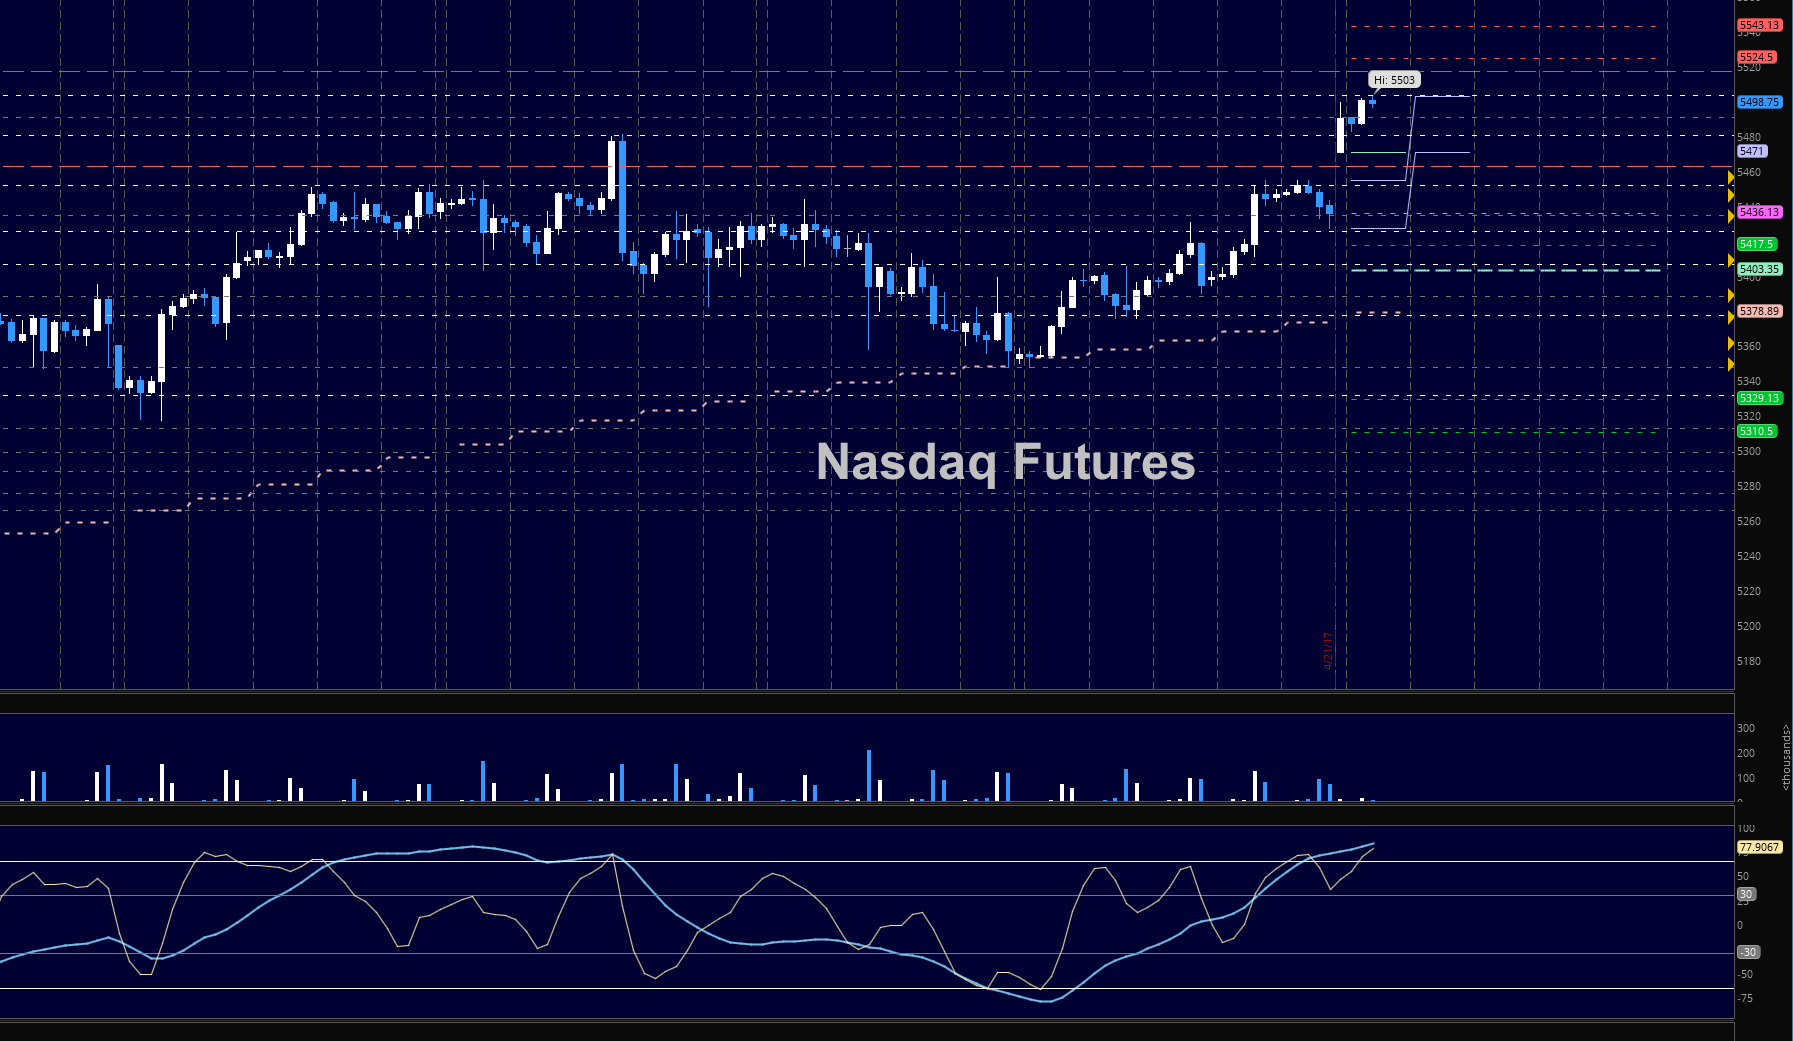The width and height of the screenshot is (1793, 1041).
Task: Click the 5260 axis price value
Action: coord(1749,521)
